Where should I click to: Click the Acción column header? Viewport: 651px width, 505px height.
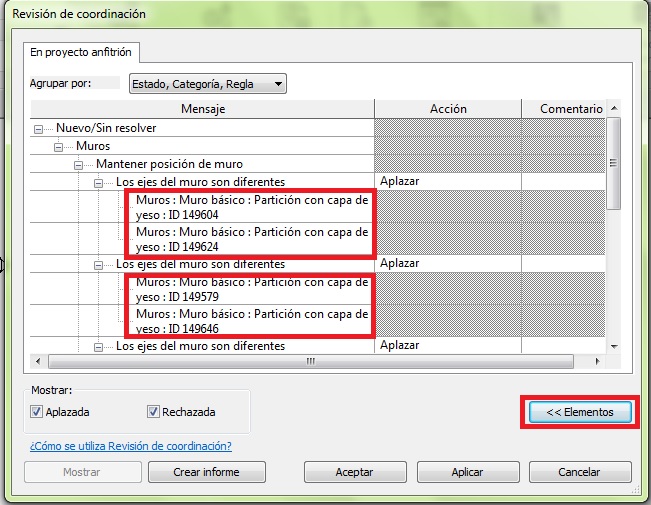(448, 108)
